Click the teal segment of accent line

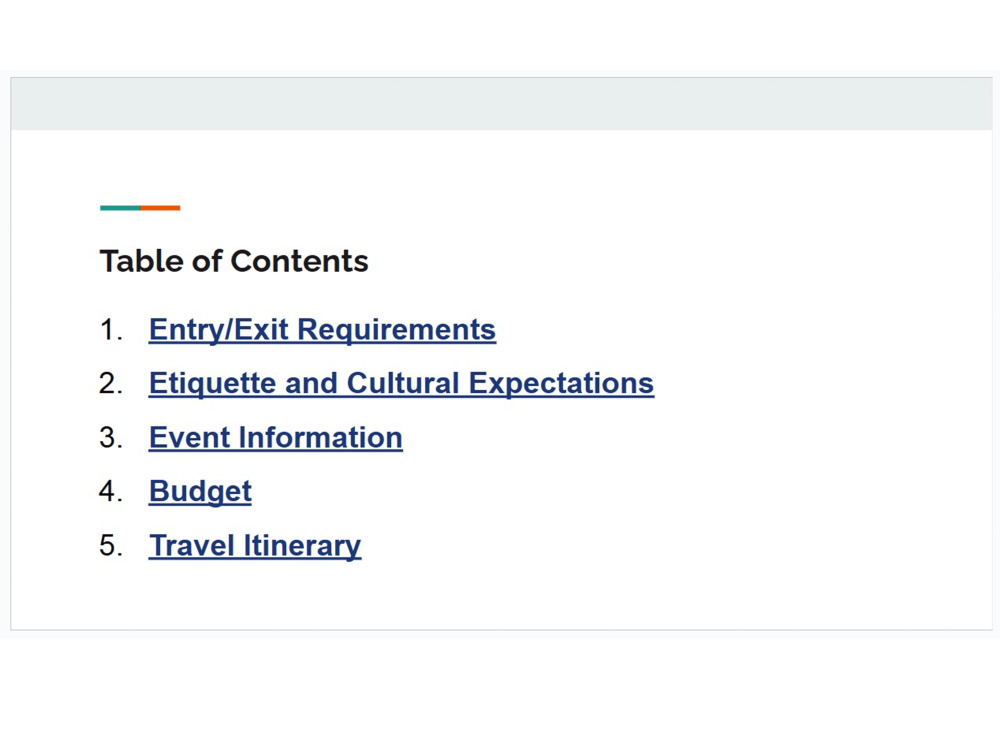(121, 208)
